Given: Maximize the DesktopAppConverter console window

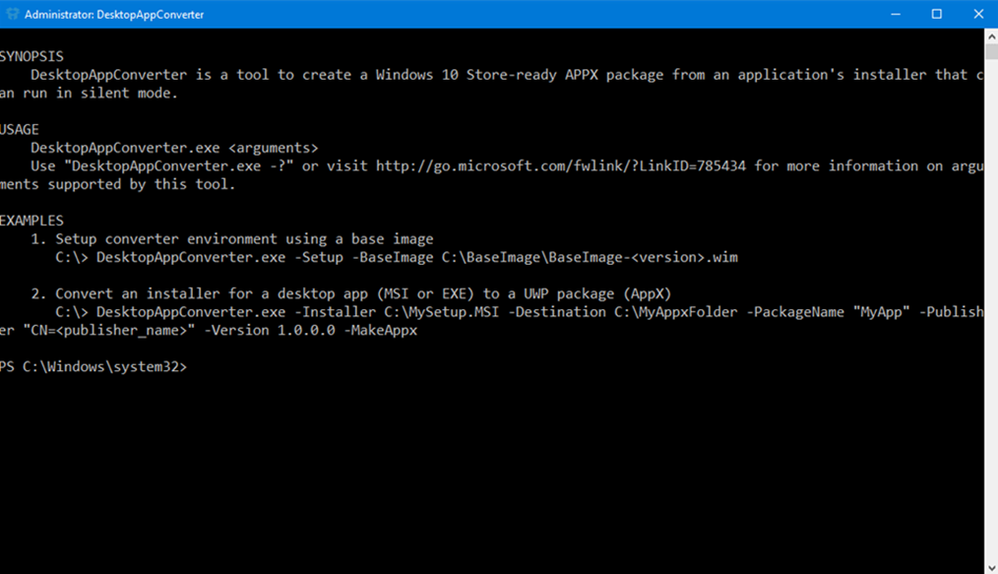Looking at the screenshot, I should coord(937,14).
